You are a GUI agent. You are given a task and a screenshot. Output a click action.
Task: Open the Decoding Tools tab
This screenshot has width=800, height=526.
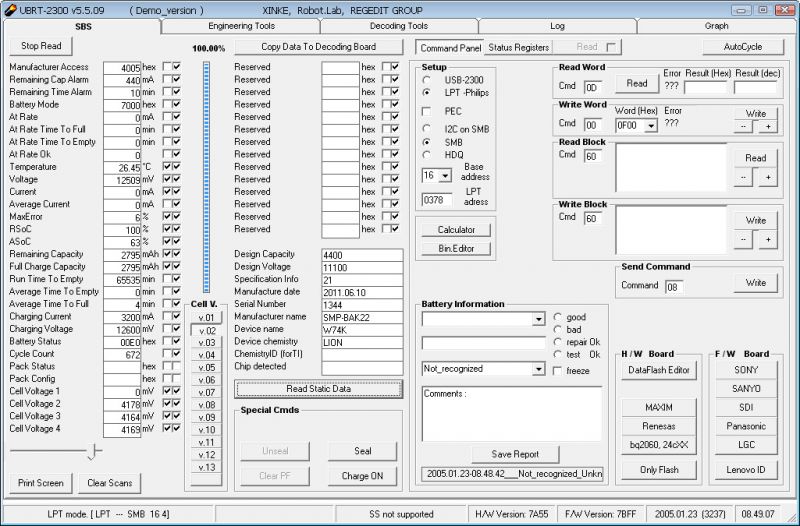click(398, 26)
